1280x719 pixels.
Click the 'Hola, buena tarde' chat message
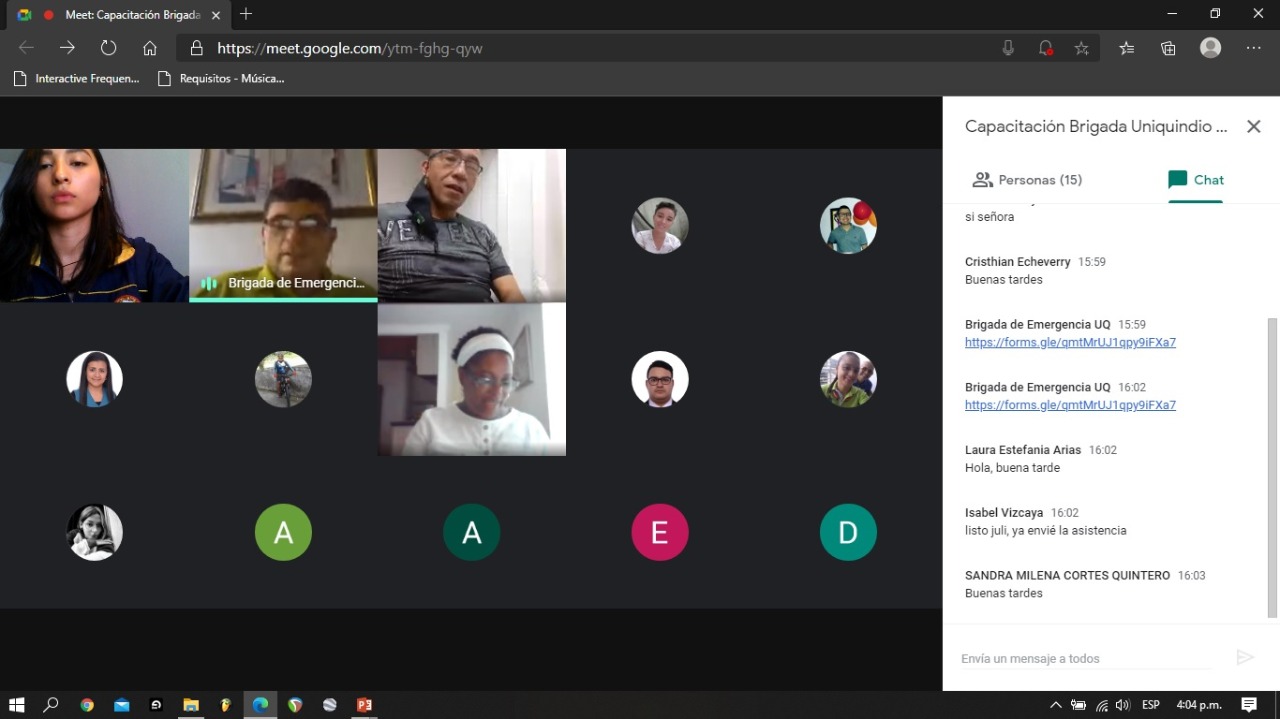click(x=1012, y=468)
